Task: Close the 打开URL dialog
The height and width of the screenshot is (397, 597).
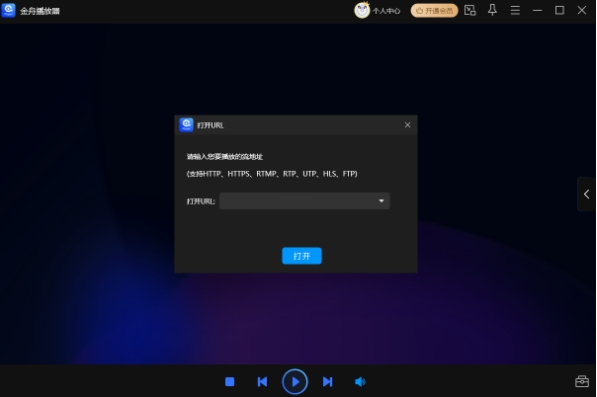Action: point(407,125)
